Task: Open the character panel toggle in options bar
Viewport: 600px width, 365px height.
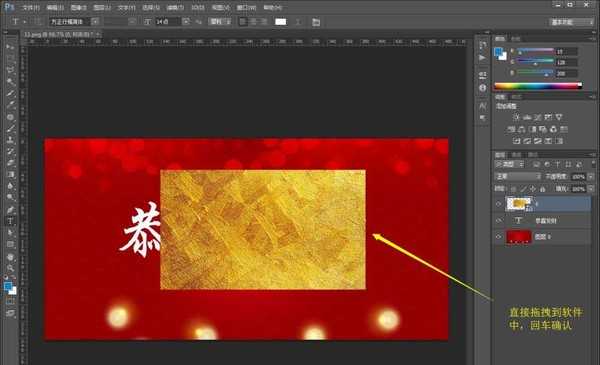Action: pyautogui.click(x=316, y=22)
